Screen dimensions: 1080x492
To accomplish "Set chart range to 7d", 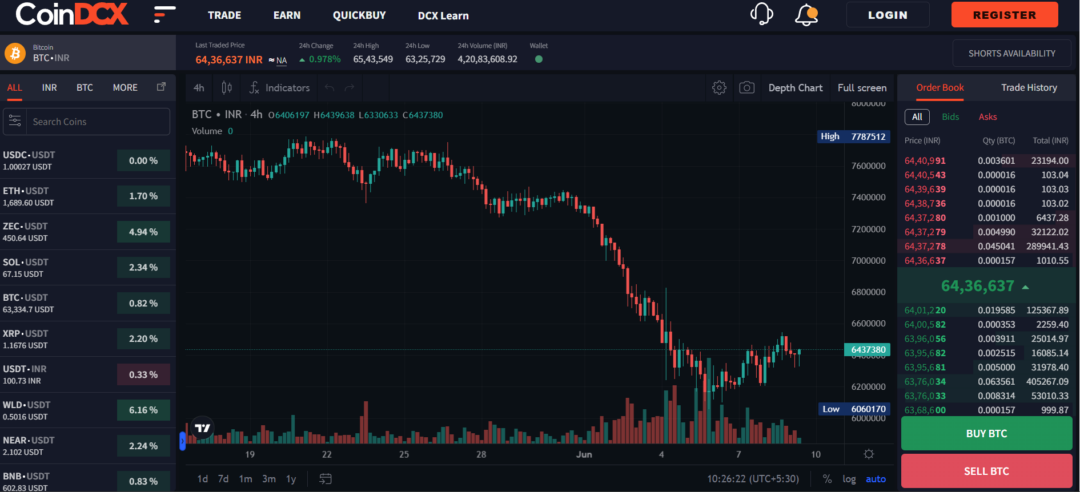I will (x=223, y=479).
